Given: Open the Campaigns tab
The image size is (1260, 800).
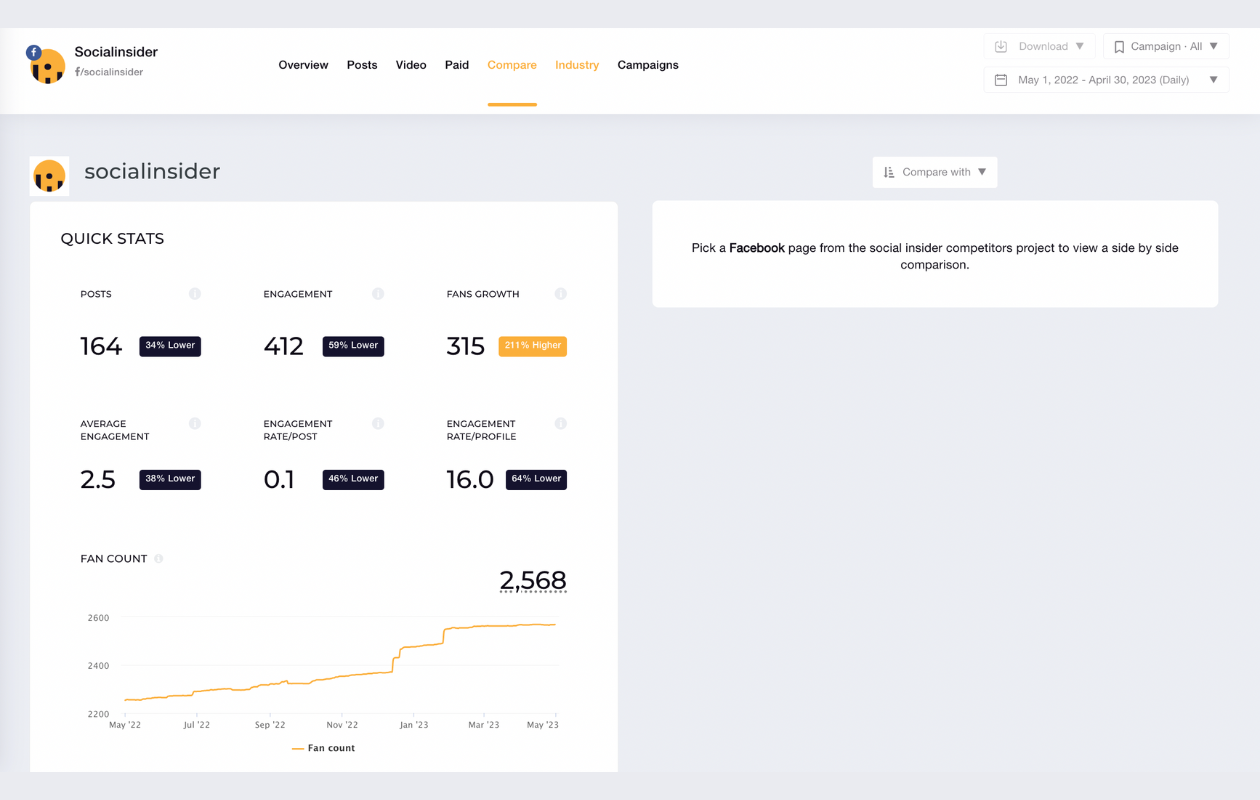Looking at the screenshot, I should pos(648,65).
